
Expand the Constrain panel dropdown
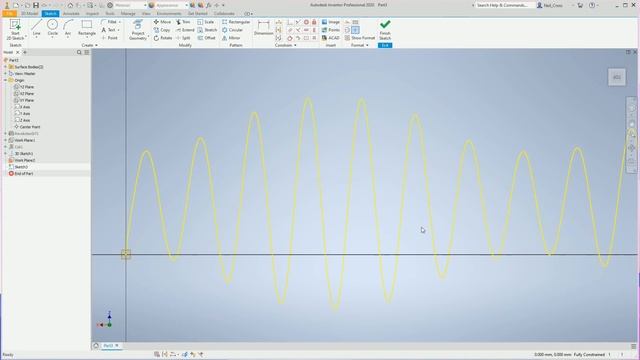tap(286, 45)
